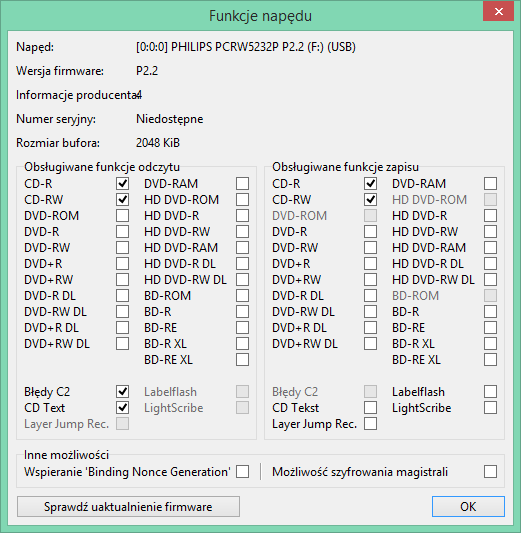Click the drive name 'PHILIPS PCRW5232P' text
The width and height of the screenshot is (521, 533).
225,47
